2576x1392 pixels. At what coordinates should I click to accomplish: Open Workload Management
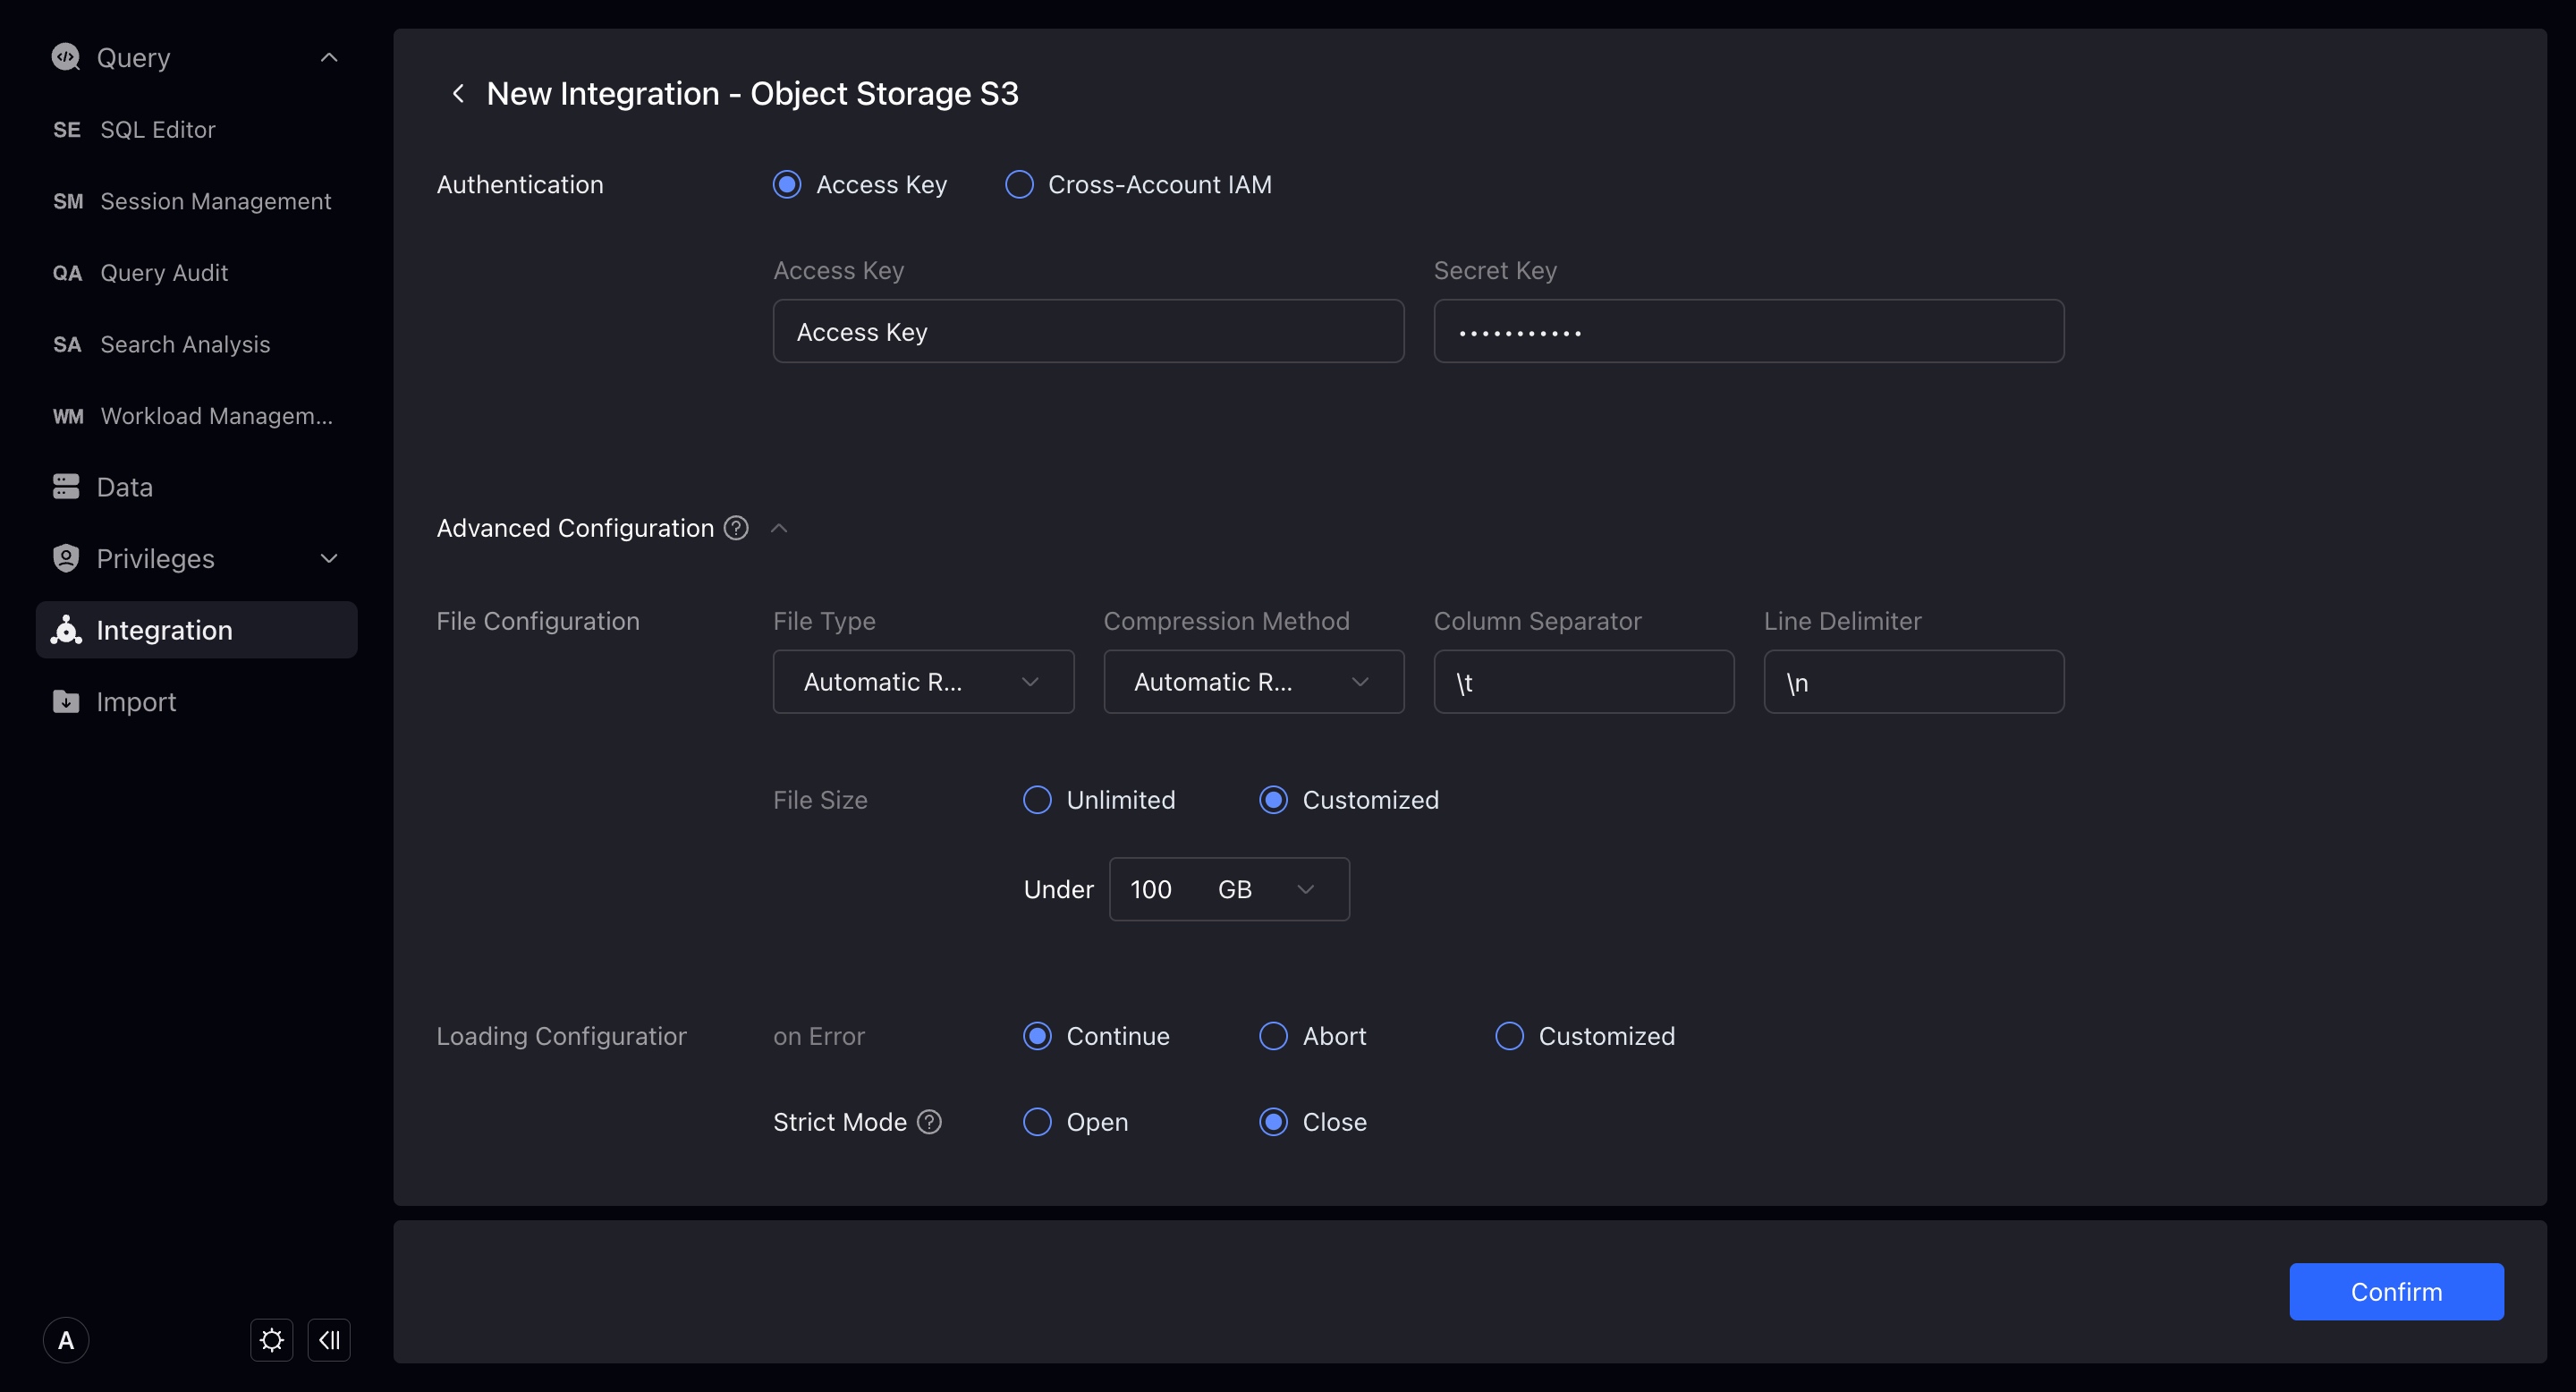(x=216, y=416)
